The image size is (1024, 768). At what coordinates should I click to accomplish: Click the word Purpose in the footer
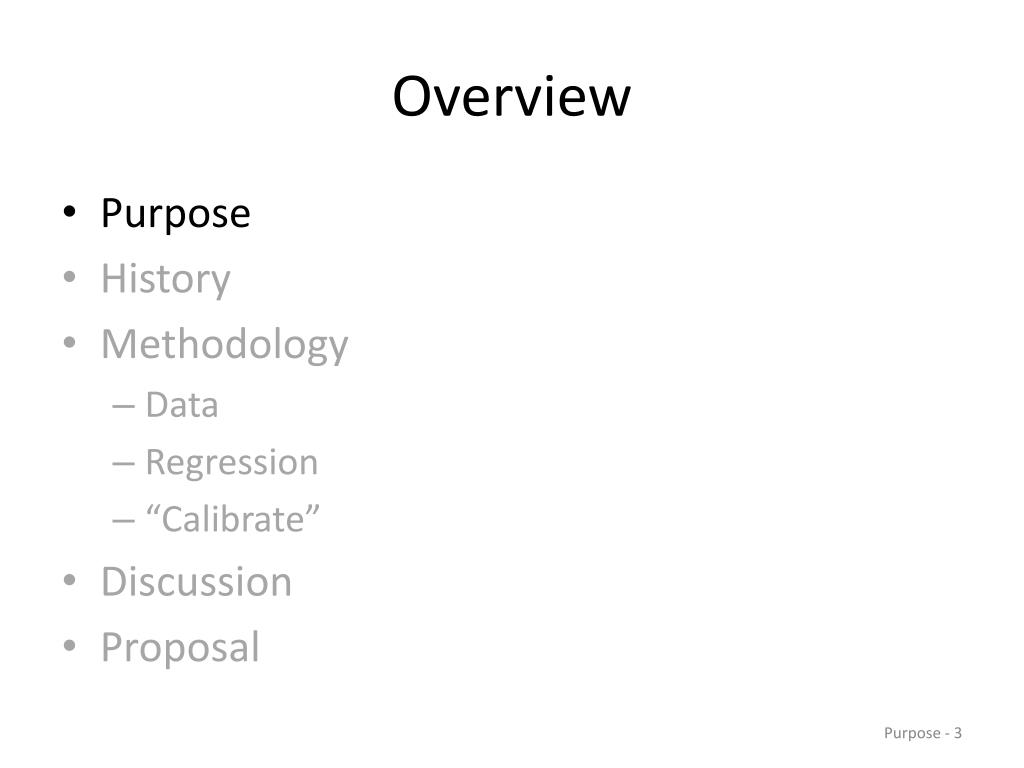click(x=912, y=733)
